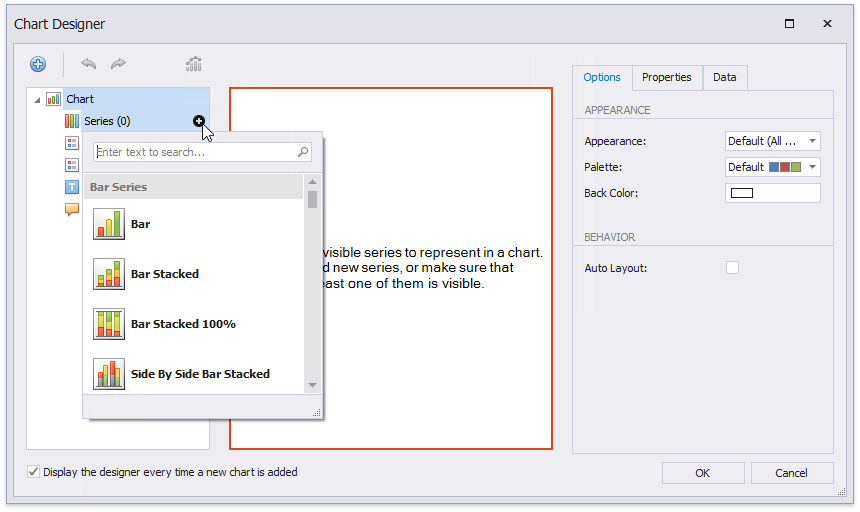Click the redo arrow in toolbar
Image resolution: width=860 pixels, height=512 pixels.
pos(118,65)
